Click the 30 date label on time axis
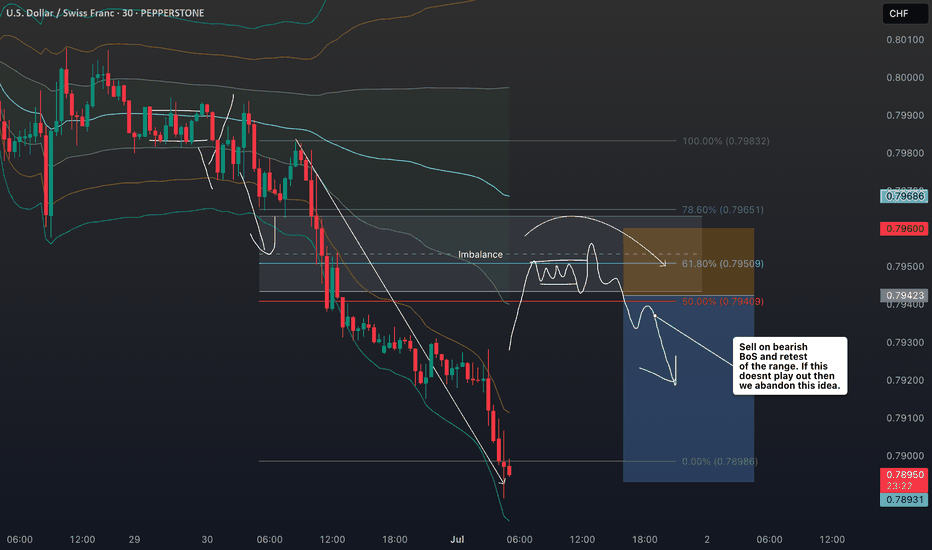 point(207,539)
